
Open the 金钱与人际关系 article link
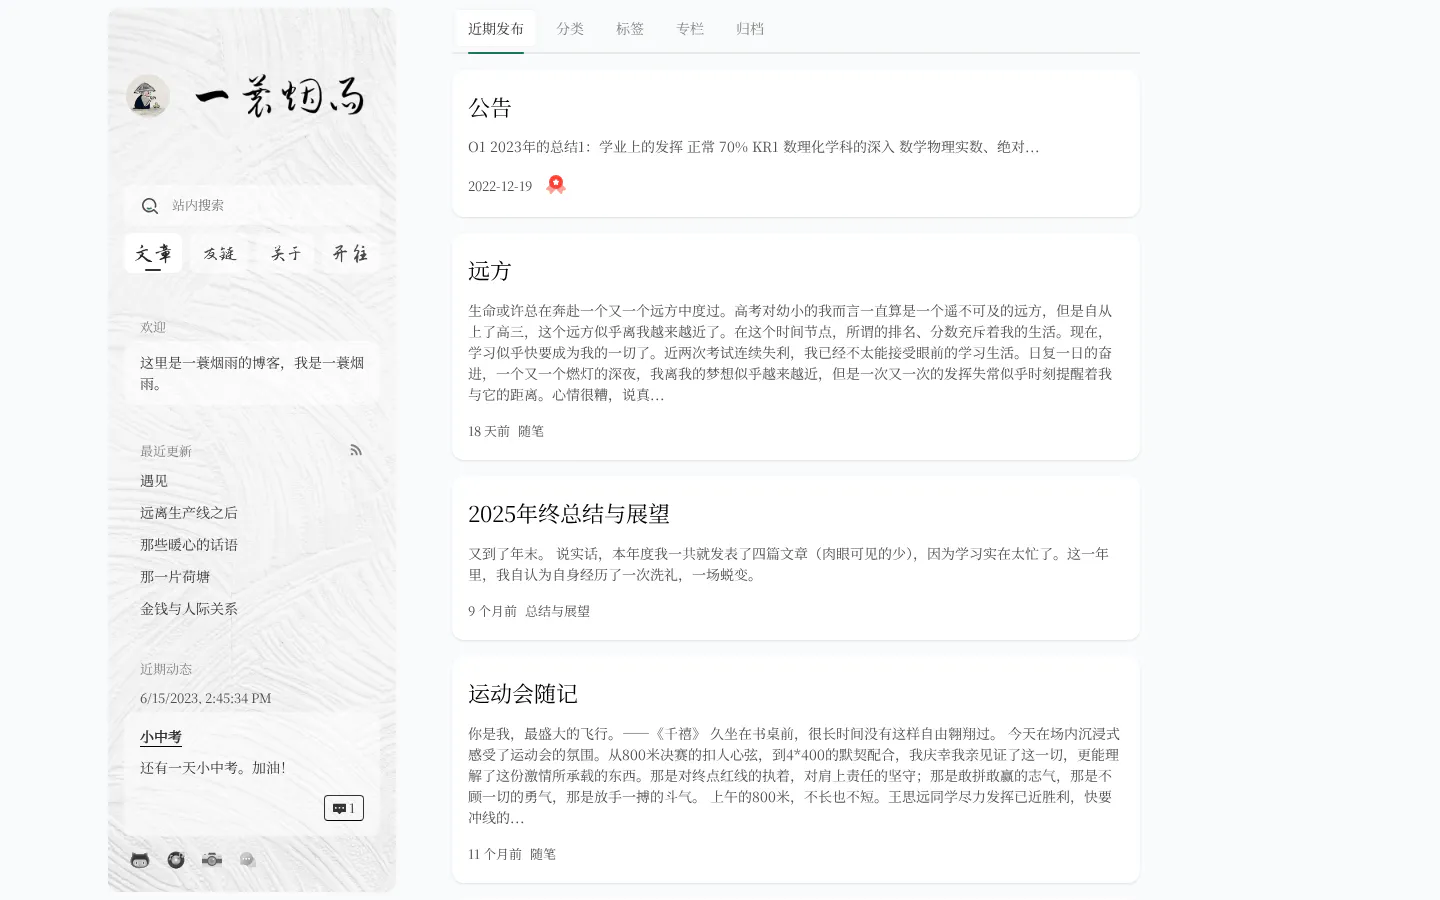(189, 609)
